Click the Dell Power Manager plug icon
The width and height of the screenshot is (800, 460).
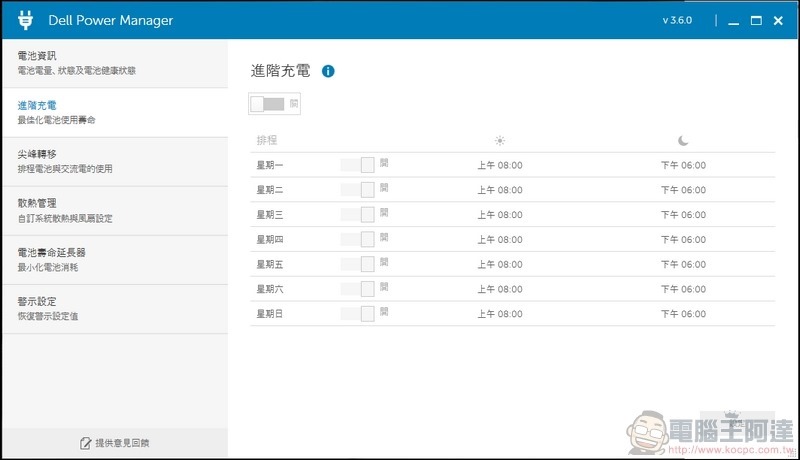click(25, 20)
